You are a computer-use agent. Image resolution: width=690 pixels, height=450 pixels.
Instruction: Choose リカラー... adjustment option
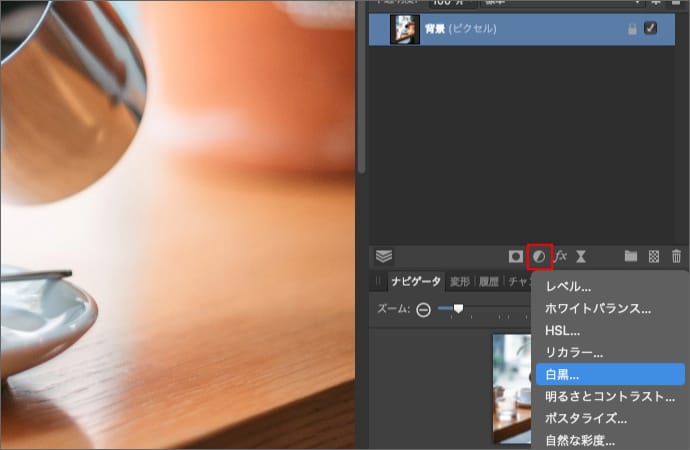tap(573, 352)
